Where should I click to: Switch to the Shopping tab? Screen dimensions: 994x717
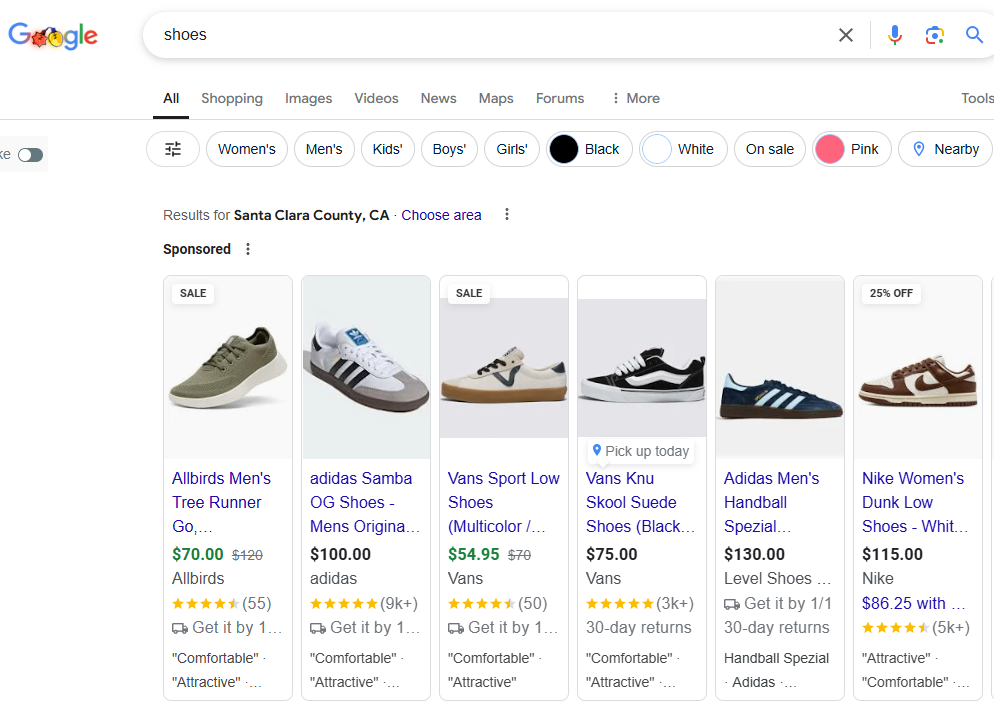click(x=232, y=98)
